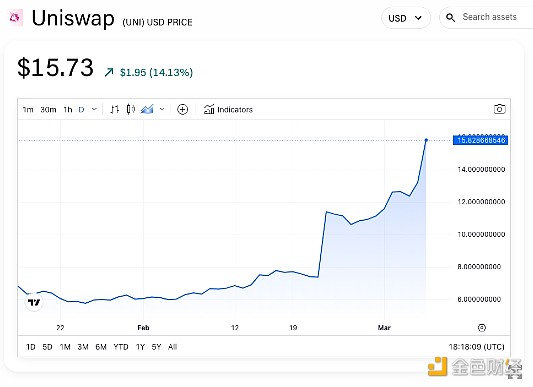Screen dimensions: 533x387
Task: Switch to the 1h interval
Action: click(68, 110)
